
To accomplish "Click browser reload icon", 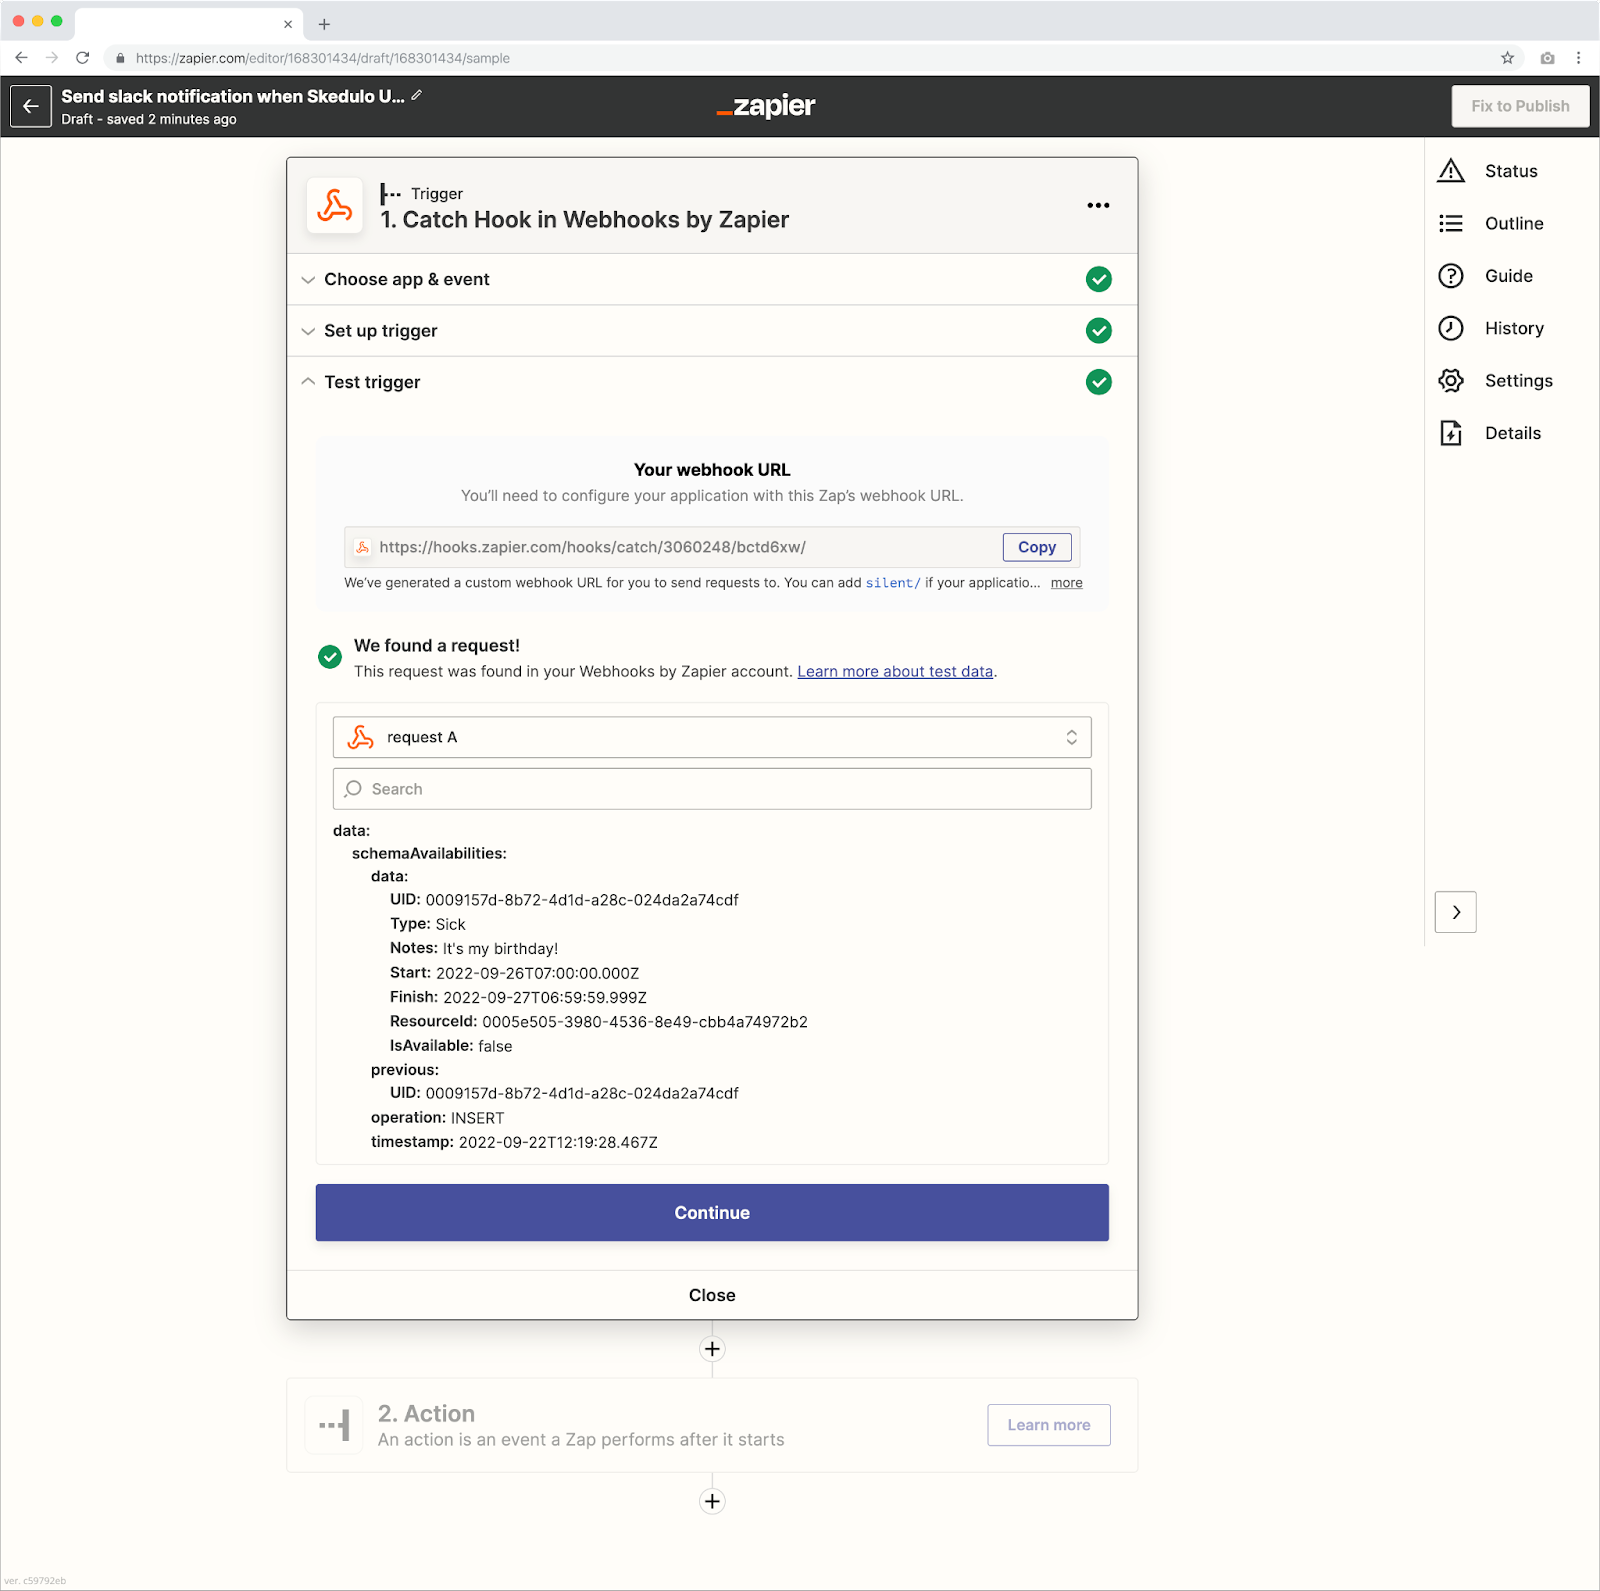I will coord(83,58).
